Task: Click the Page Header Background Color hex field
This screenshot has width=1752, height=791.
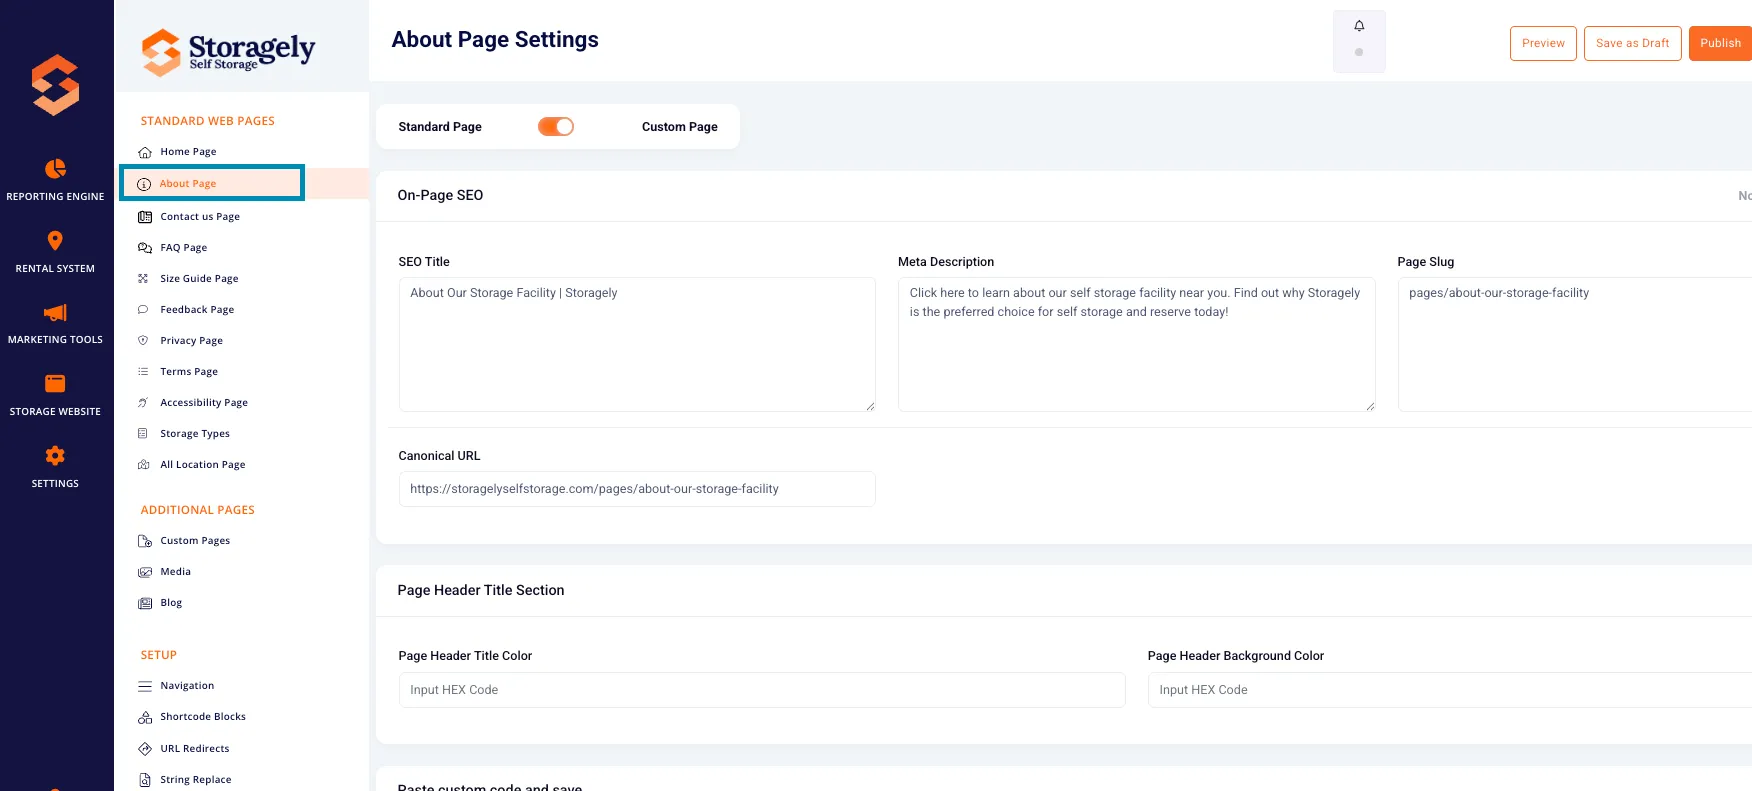Action: [x=1450, y=690]
